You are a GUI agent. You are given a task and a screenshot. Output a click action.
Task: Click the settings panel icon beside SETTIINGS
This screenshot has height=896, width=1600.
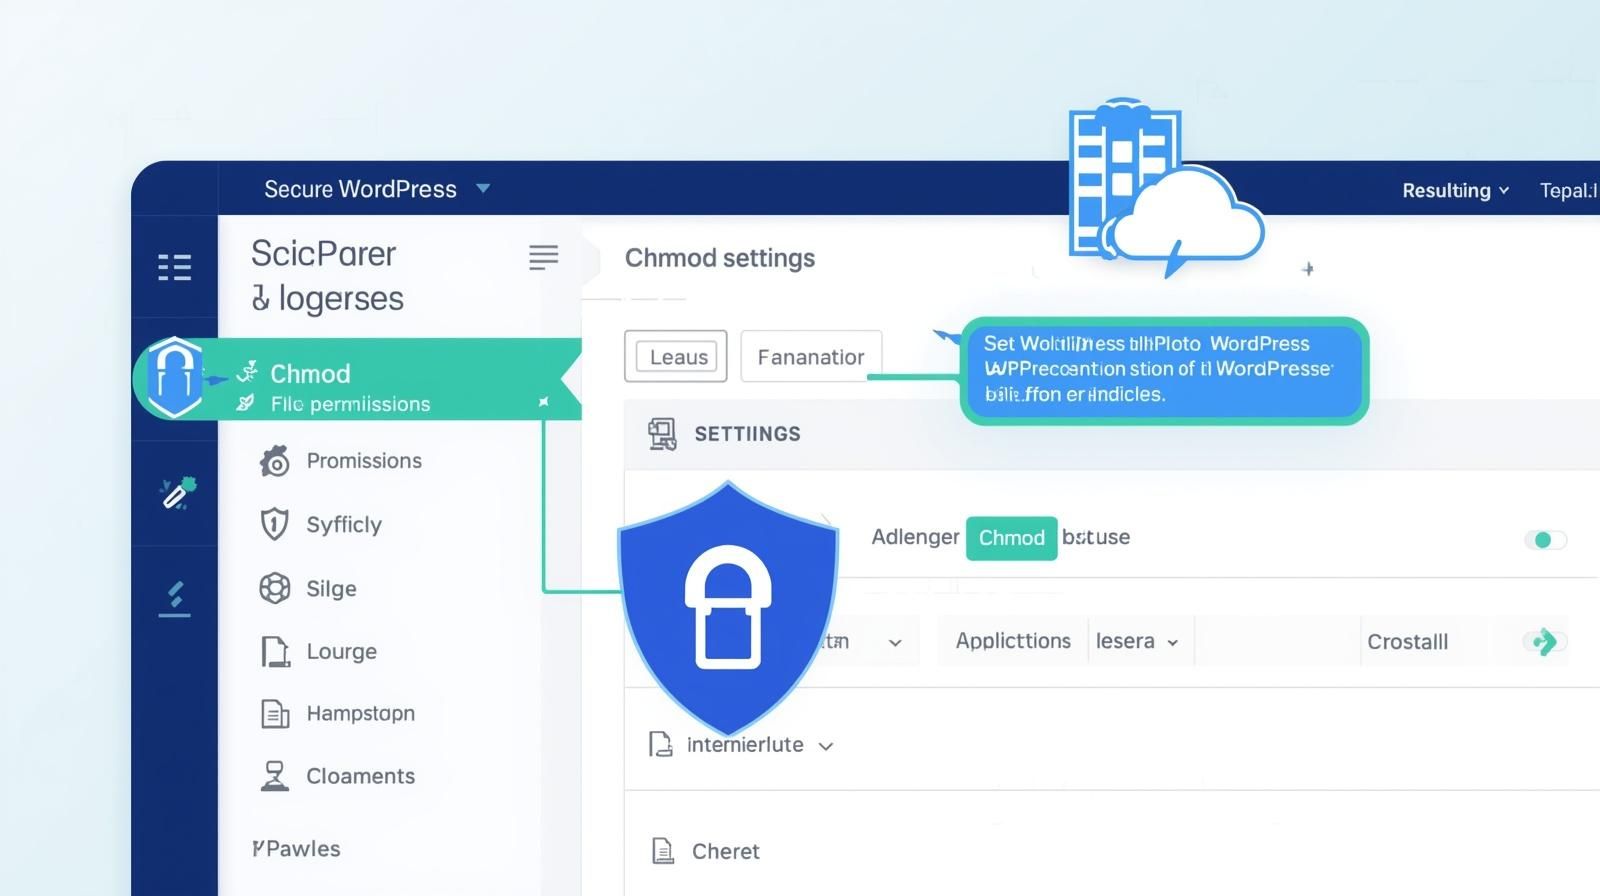(661, 434)
